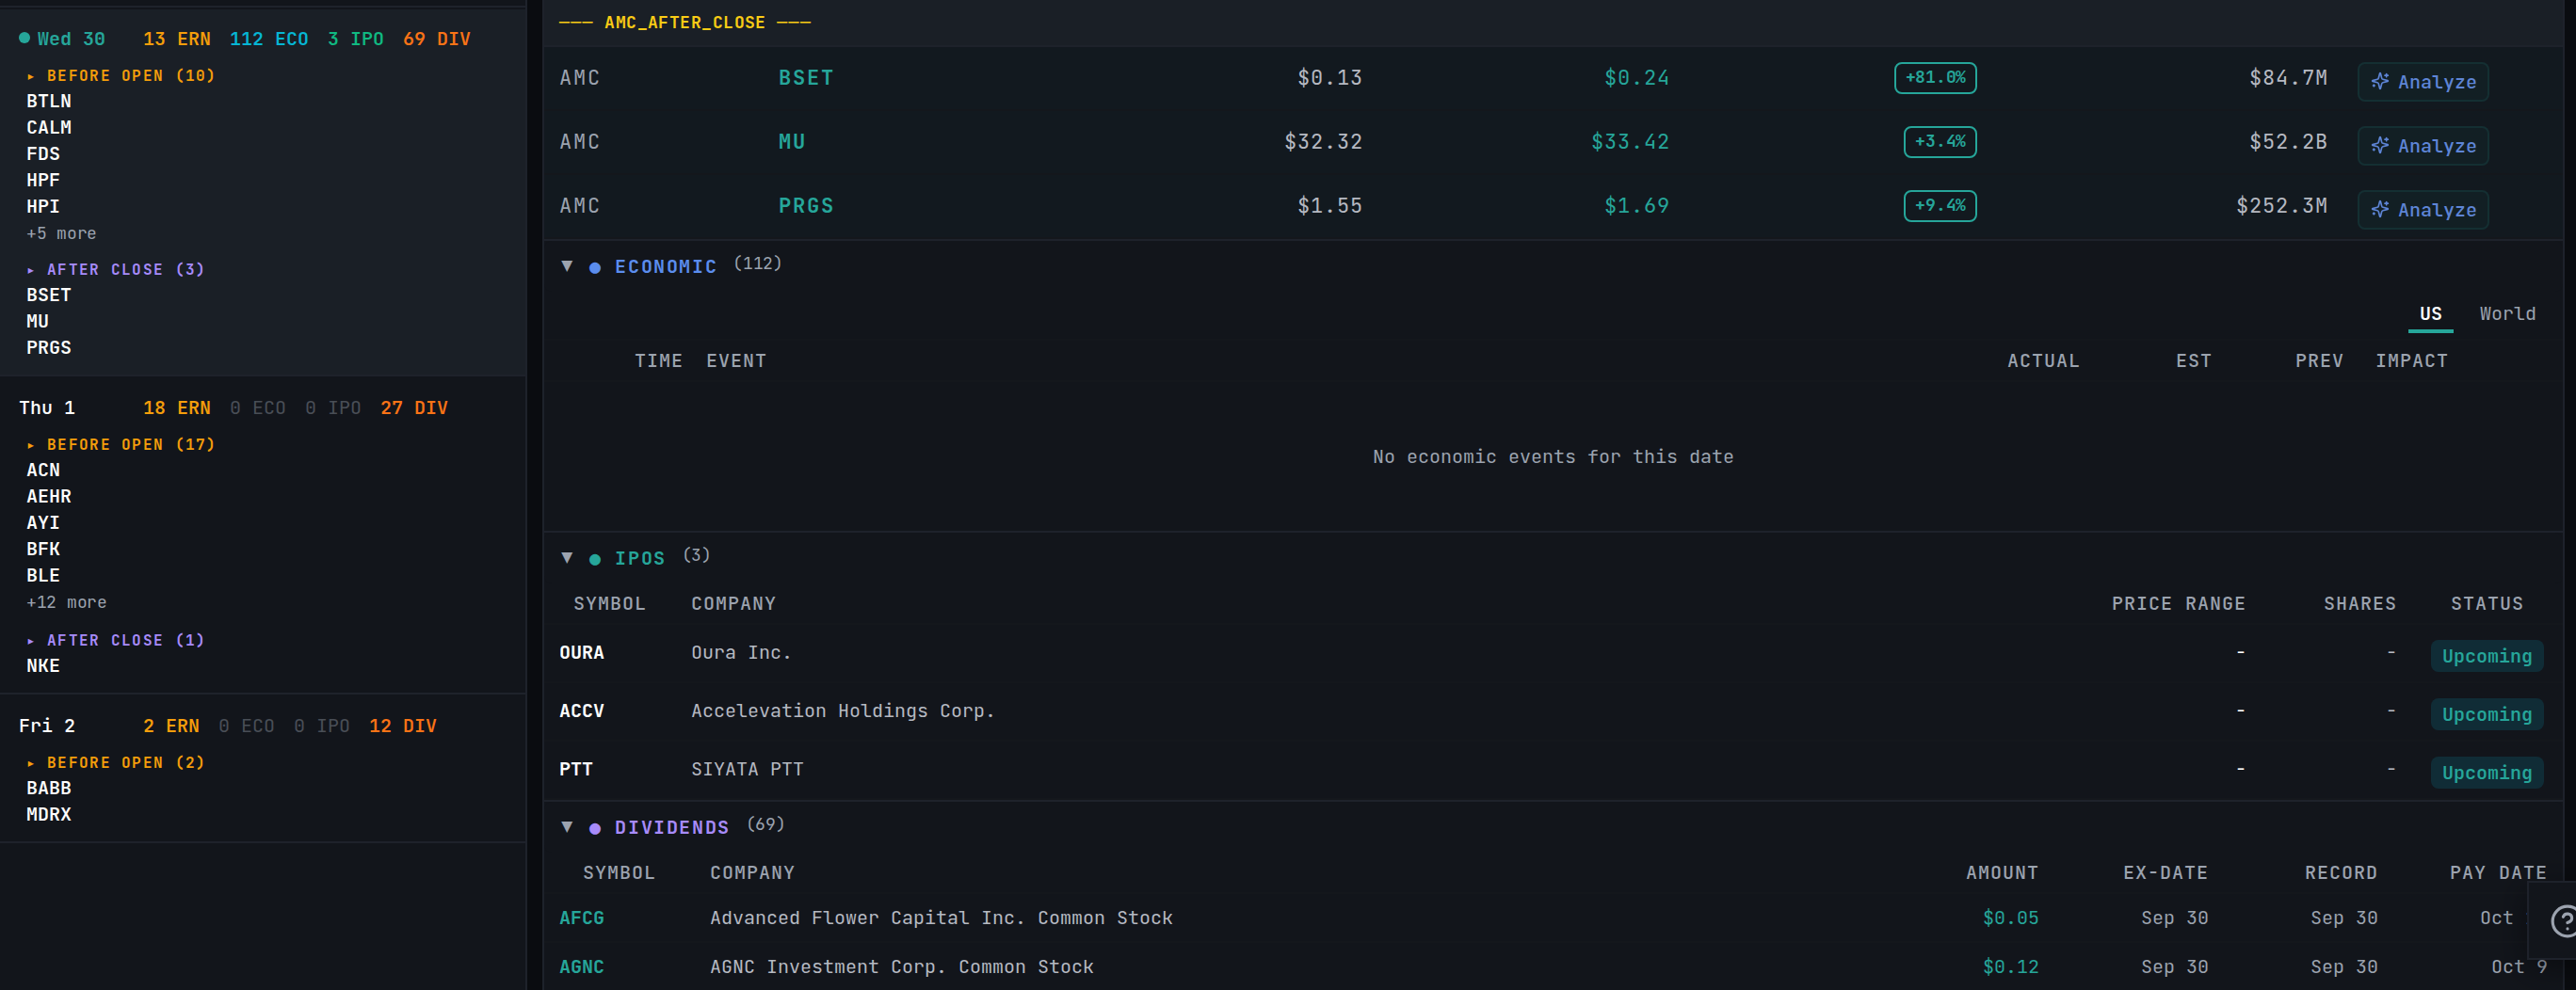The height and width of the screenshot is (990, 2576).
Task: Click CALM in the Wed 30 list
Action: 49,128
